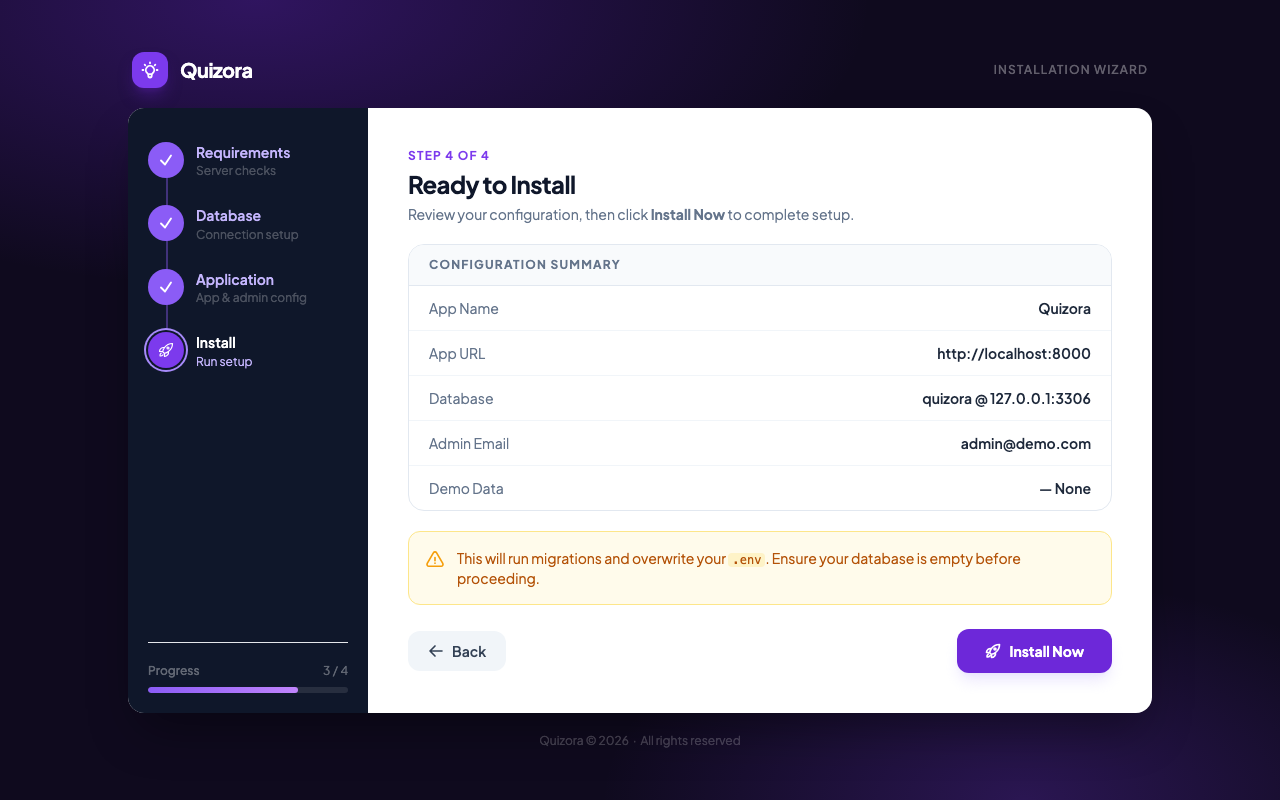
Task: Start setup with Install Now button
Action: [1034, 651]
